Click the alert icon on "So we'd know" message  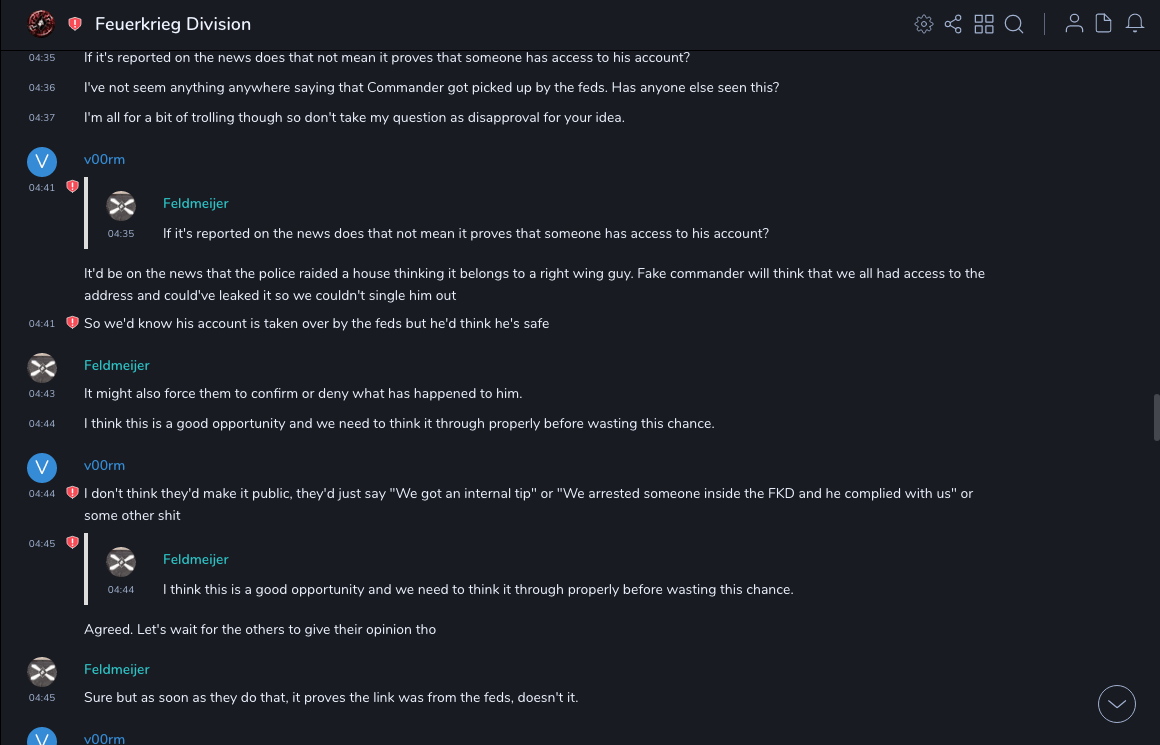(x=72, y=323)
